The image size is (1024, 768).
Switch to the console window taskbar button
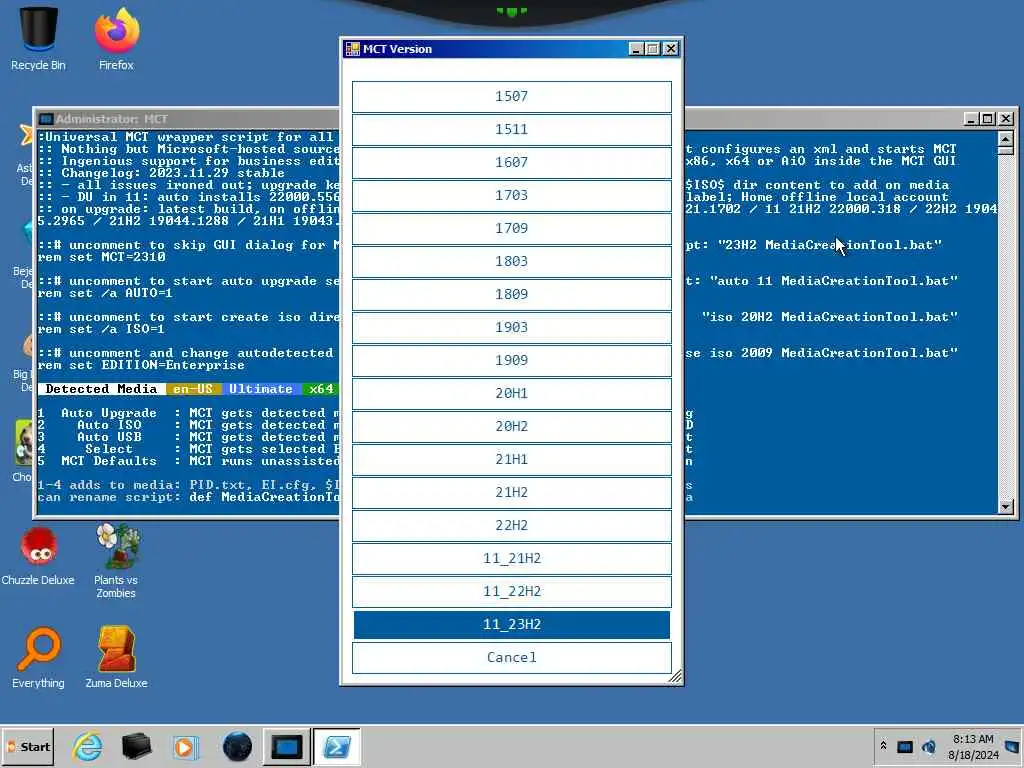287,746
